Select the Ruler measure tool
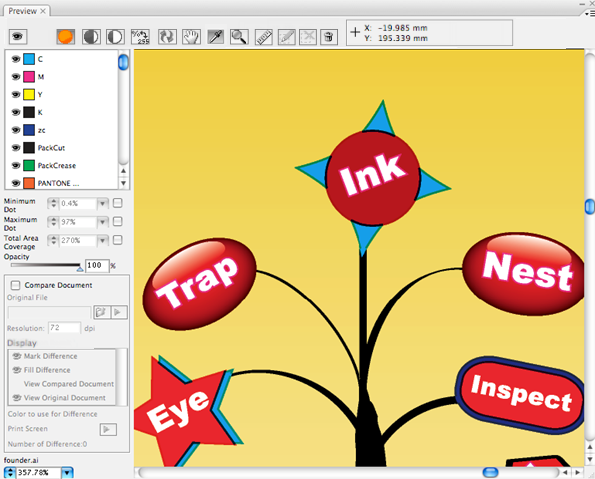 pyautogui.click(x=263, y=37)
